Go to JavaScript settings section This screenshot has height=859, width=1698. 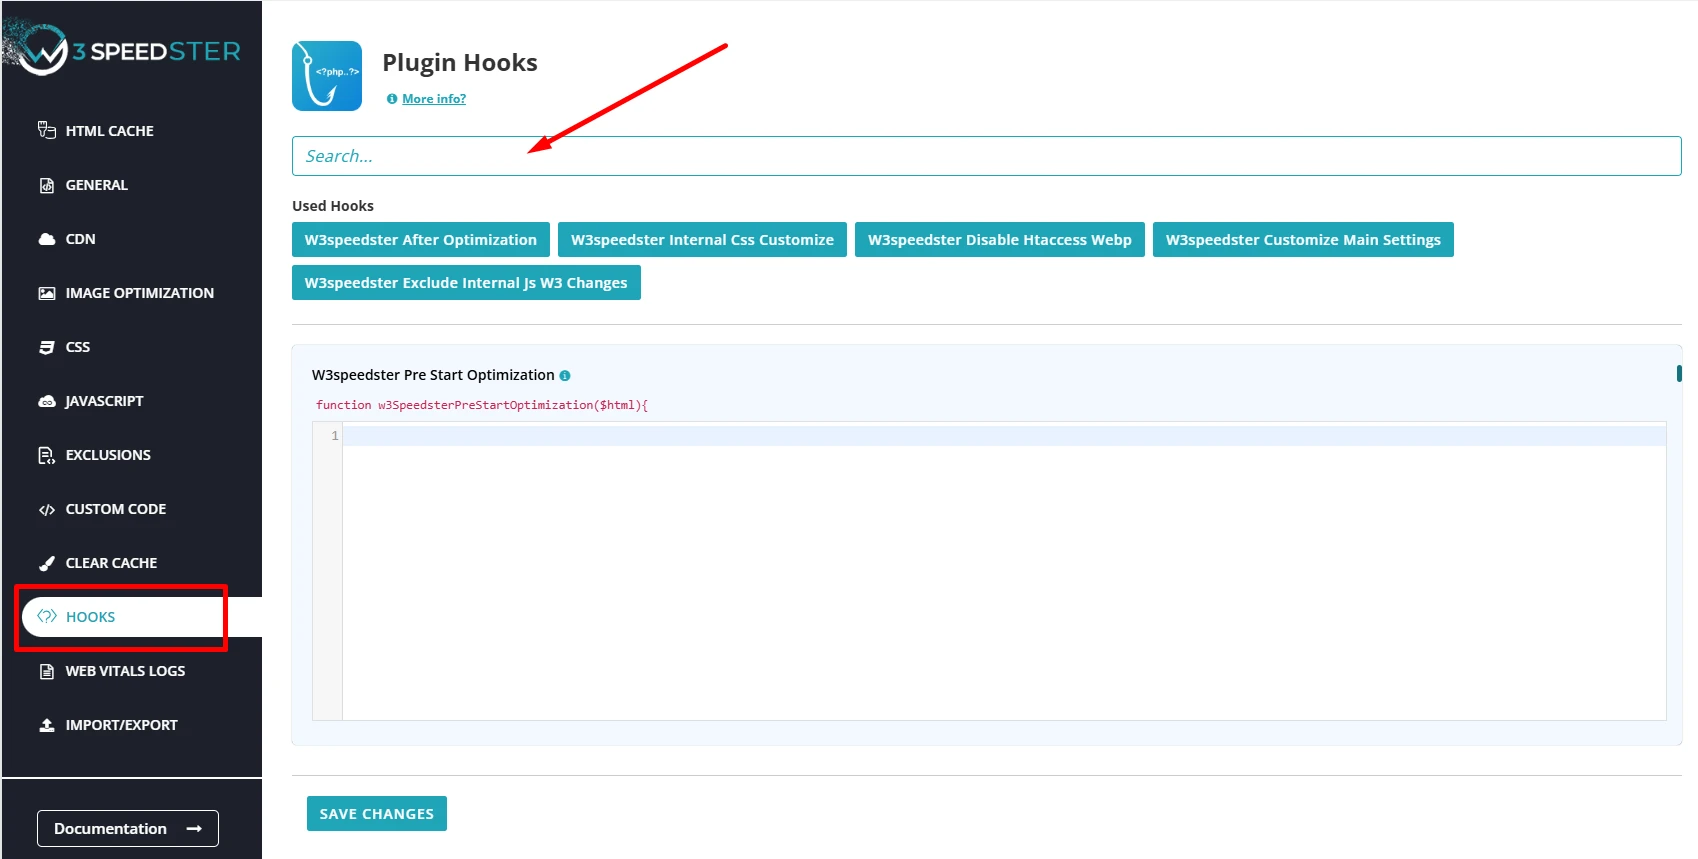[104, 401]
